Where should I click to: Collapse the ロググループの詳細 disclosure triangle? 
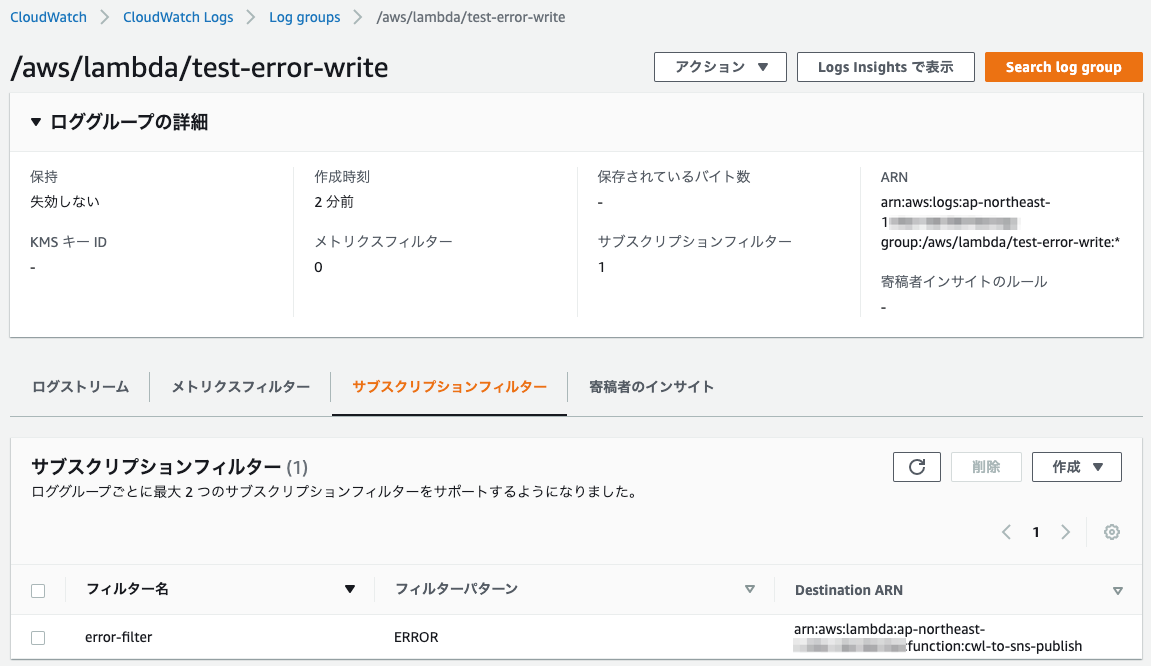[x=37, y=120]
